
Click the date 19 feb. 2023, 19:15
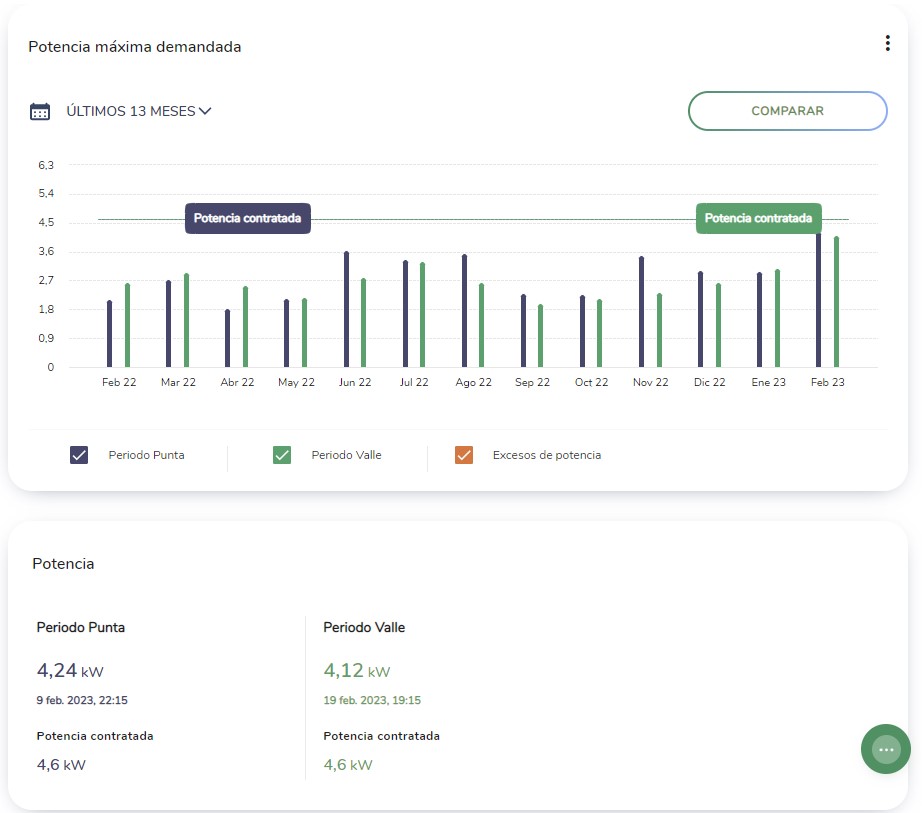[372, 700]
